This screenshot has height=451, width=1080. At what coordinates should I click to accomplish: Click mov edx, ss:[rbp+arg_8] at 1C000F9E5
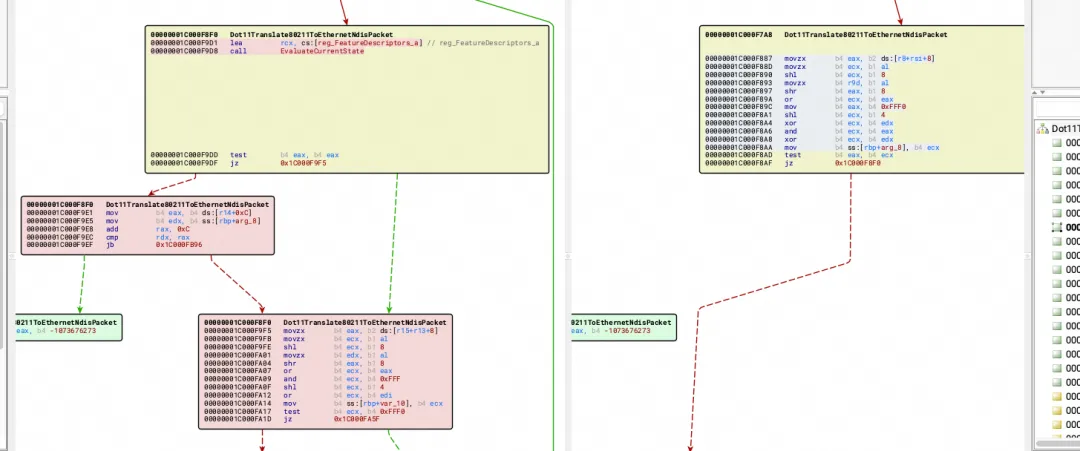(x=142, y=221)
